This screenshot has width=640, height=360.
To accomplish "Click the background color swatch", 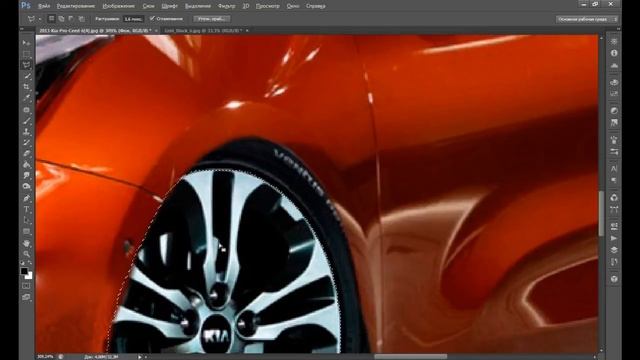I will (29, 276).
